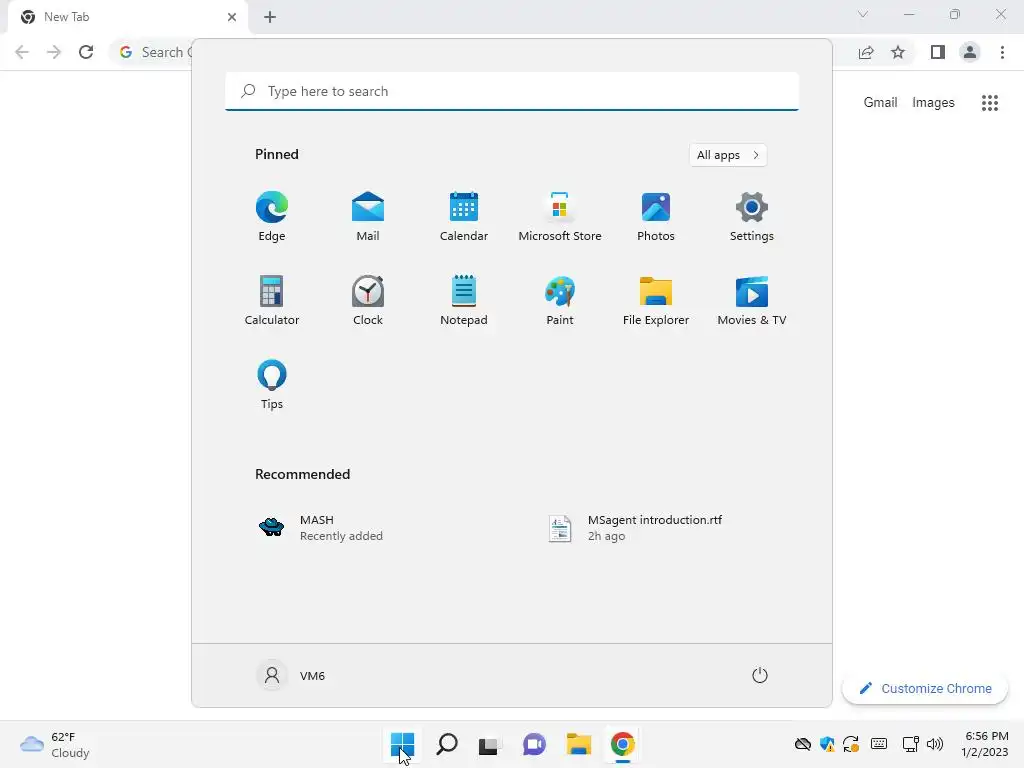
Task: Click the power button in Start menu
Action: (760, 675)
